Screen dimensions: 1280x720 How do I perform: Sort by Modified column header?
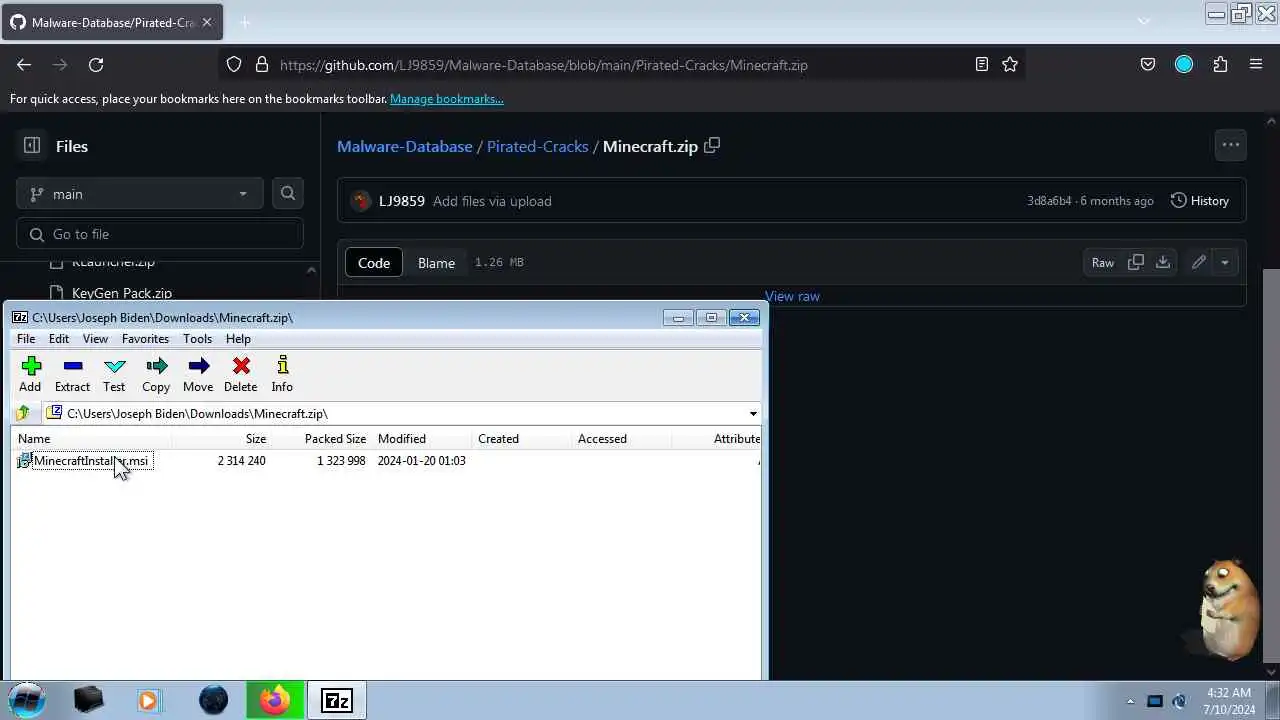422,439
